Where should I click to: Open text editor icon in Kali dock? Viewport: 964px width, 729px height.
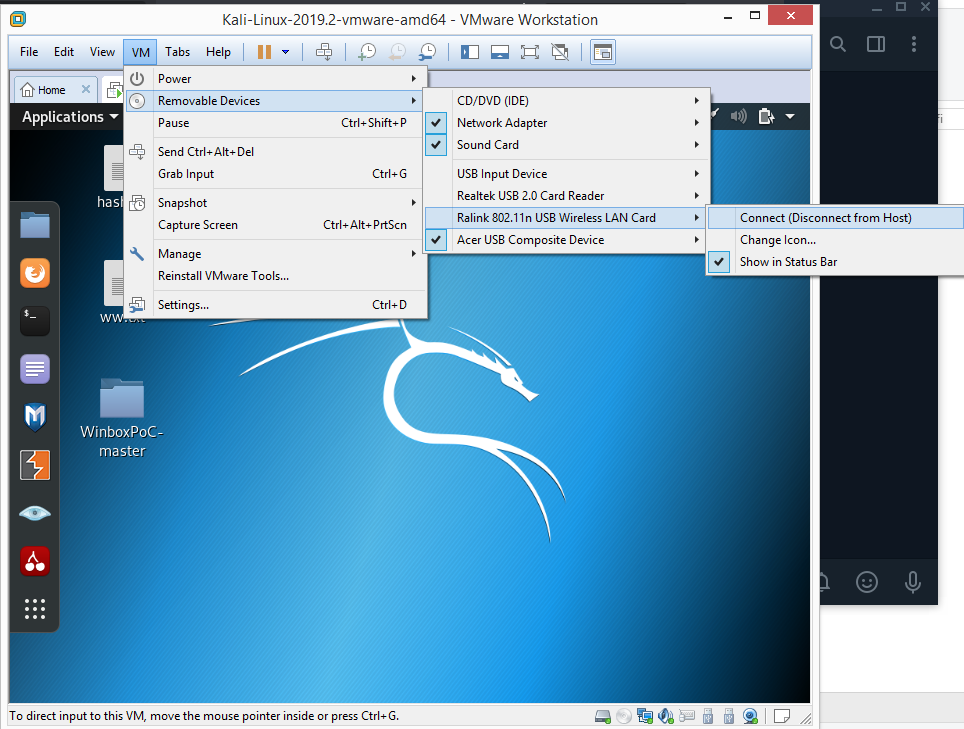pos(34,369)
